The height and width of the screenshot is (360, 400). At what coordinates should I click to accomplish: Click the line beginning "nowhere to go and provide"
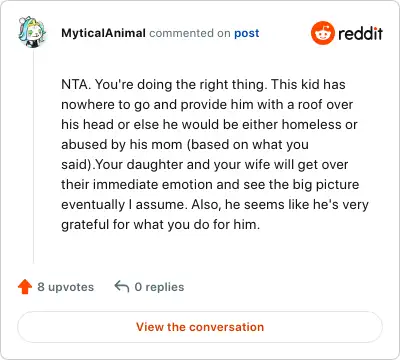(207, 105)
